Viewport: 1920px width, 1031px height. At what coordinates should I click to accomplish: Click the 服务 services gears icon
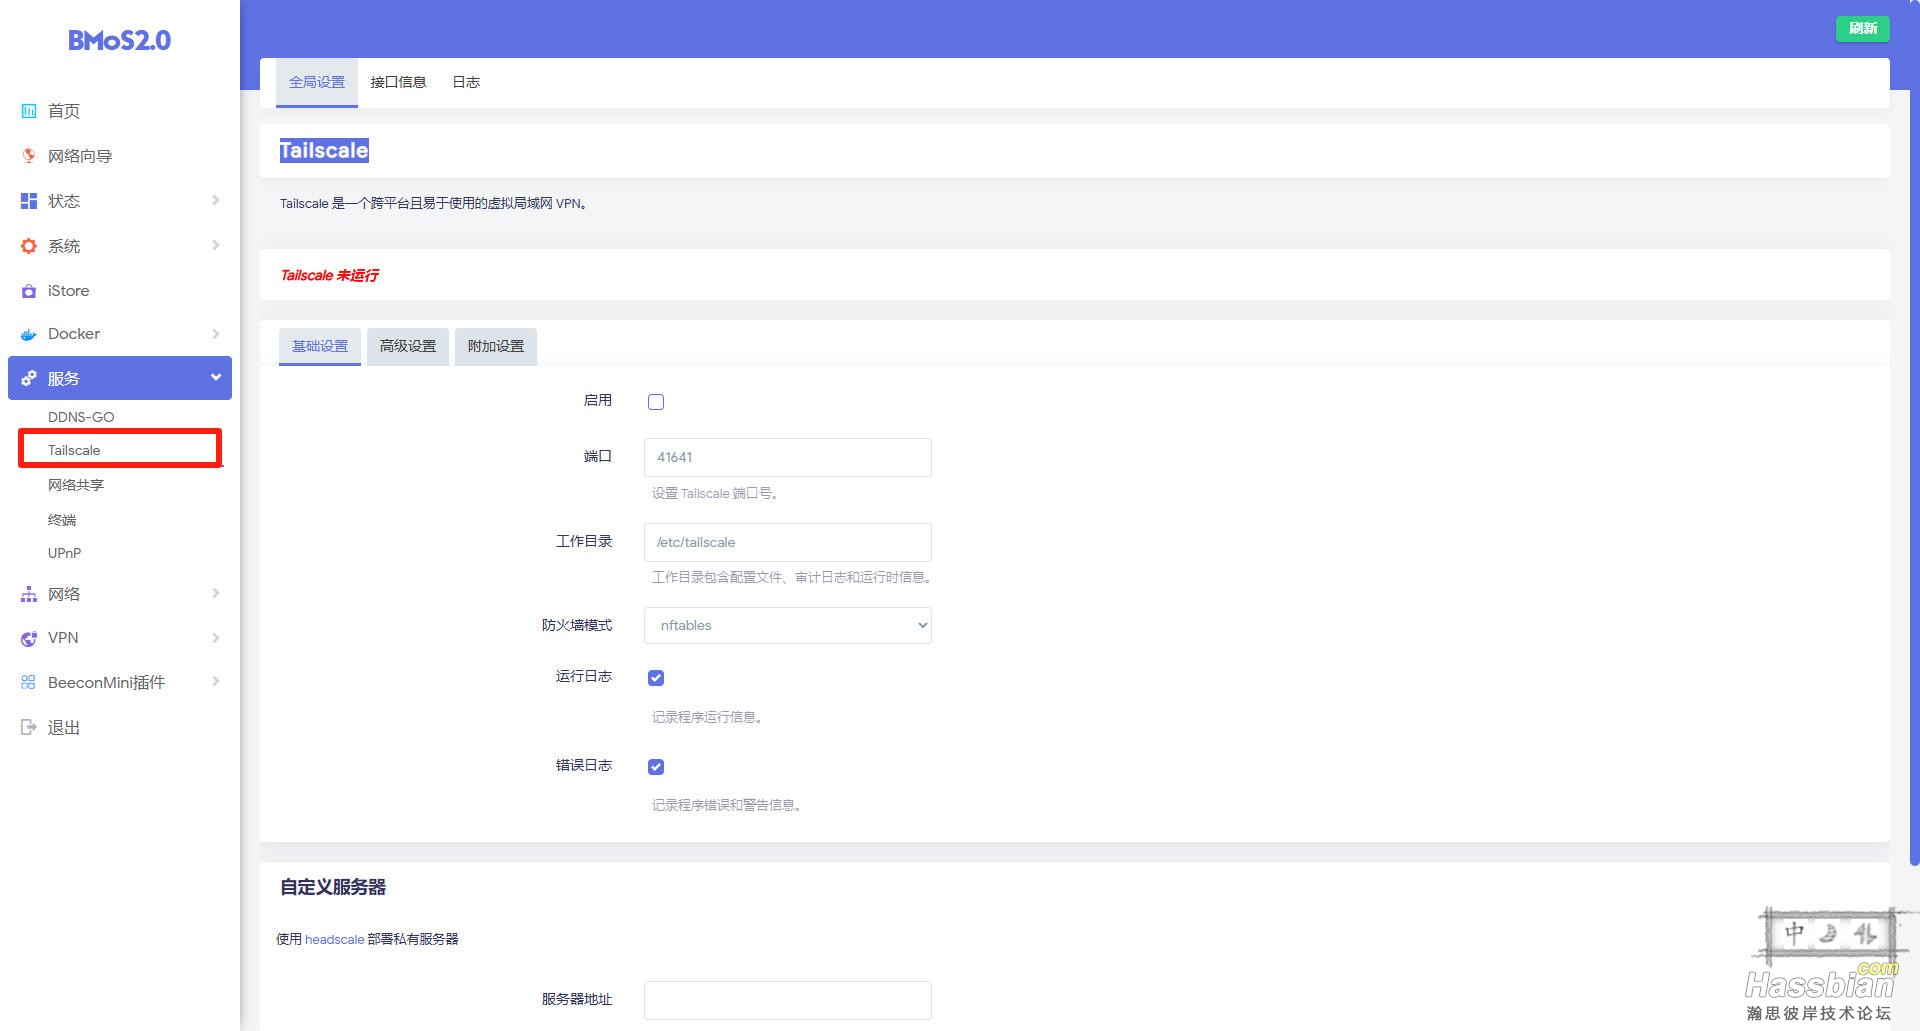[29, 378]
